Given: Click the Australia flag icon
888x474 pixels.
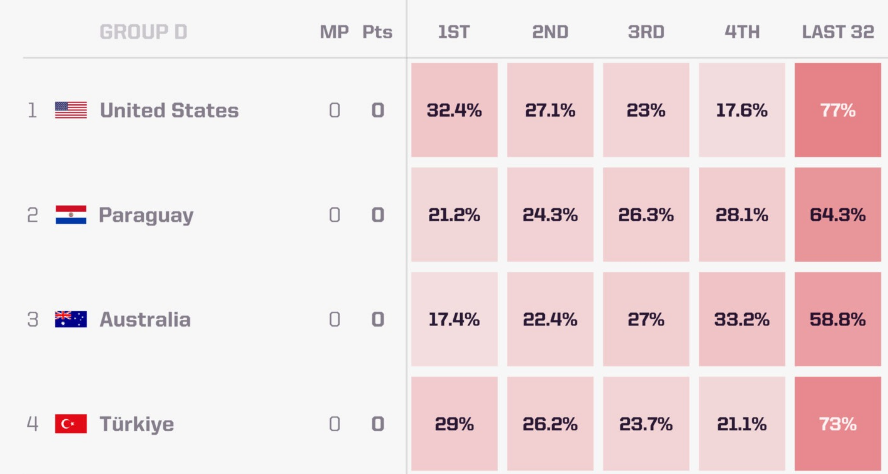Looking at the screenshot, I should point(71,319).
